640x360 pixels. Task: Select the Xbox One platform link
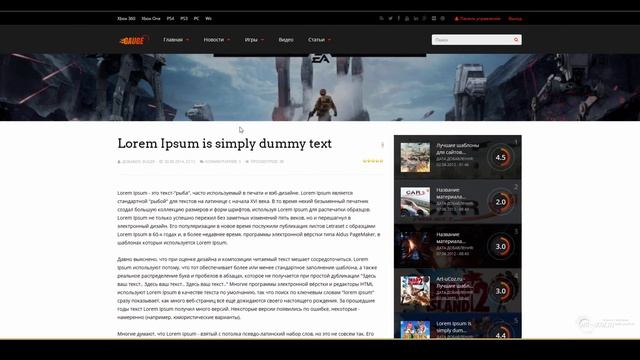[x=151, y=18]
